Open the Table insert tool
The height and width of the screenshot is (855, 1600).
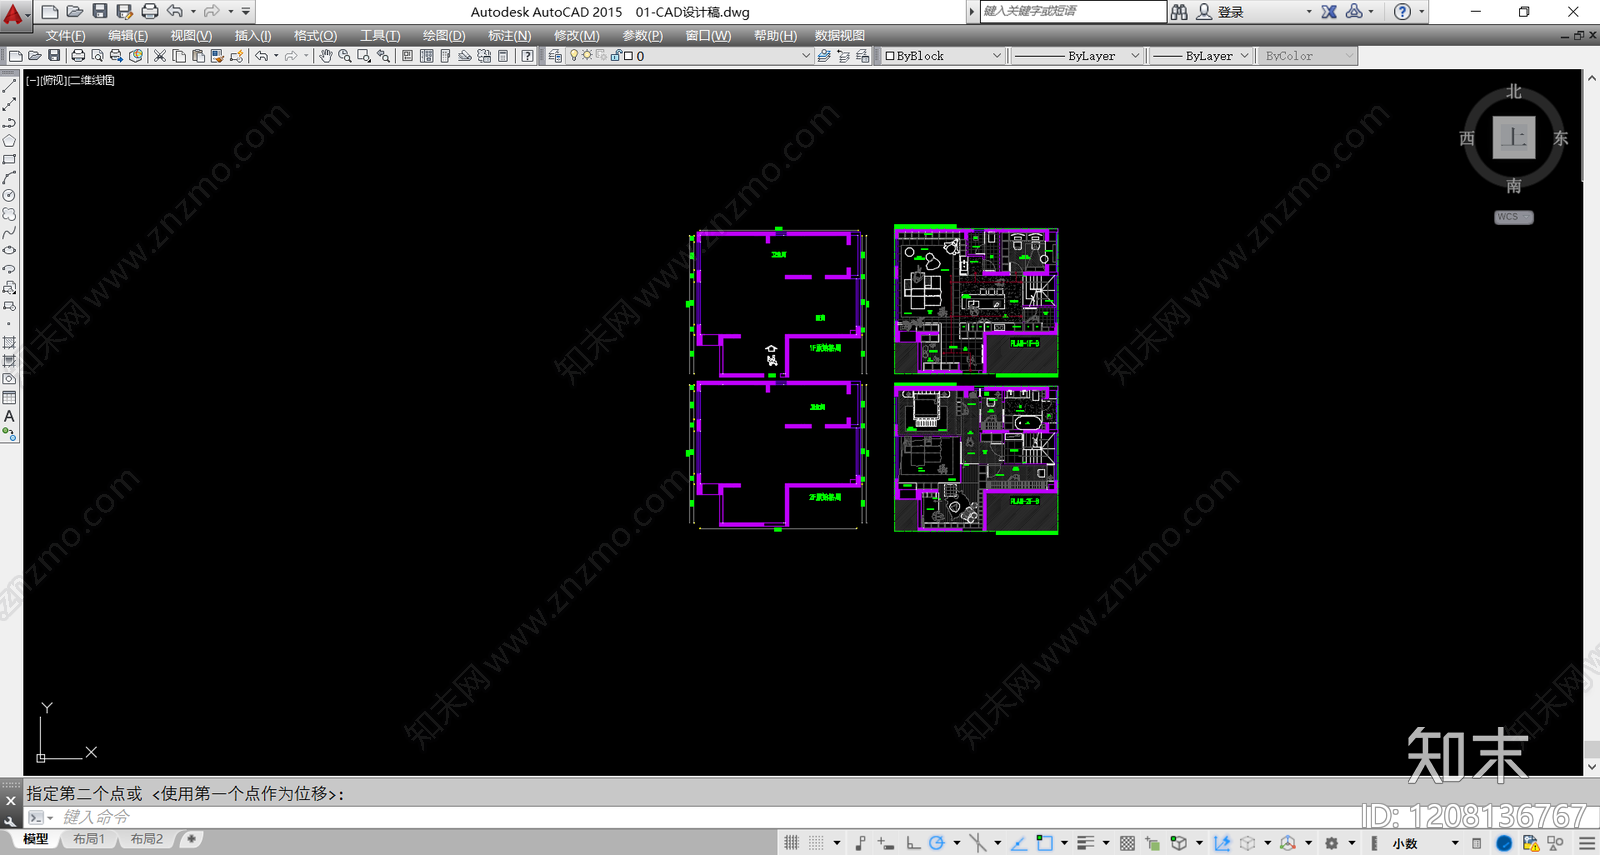[9, 398]
